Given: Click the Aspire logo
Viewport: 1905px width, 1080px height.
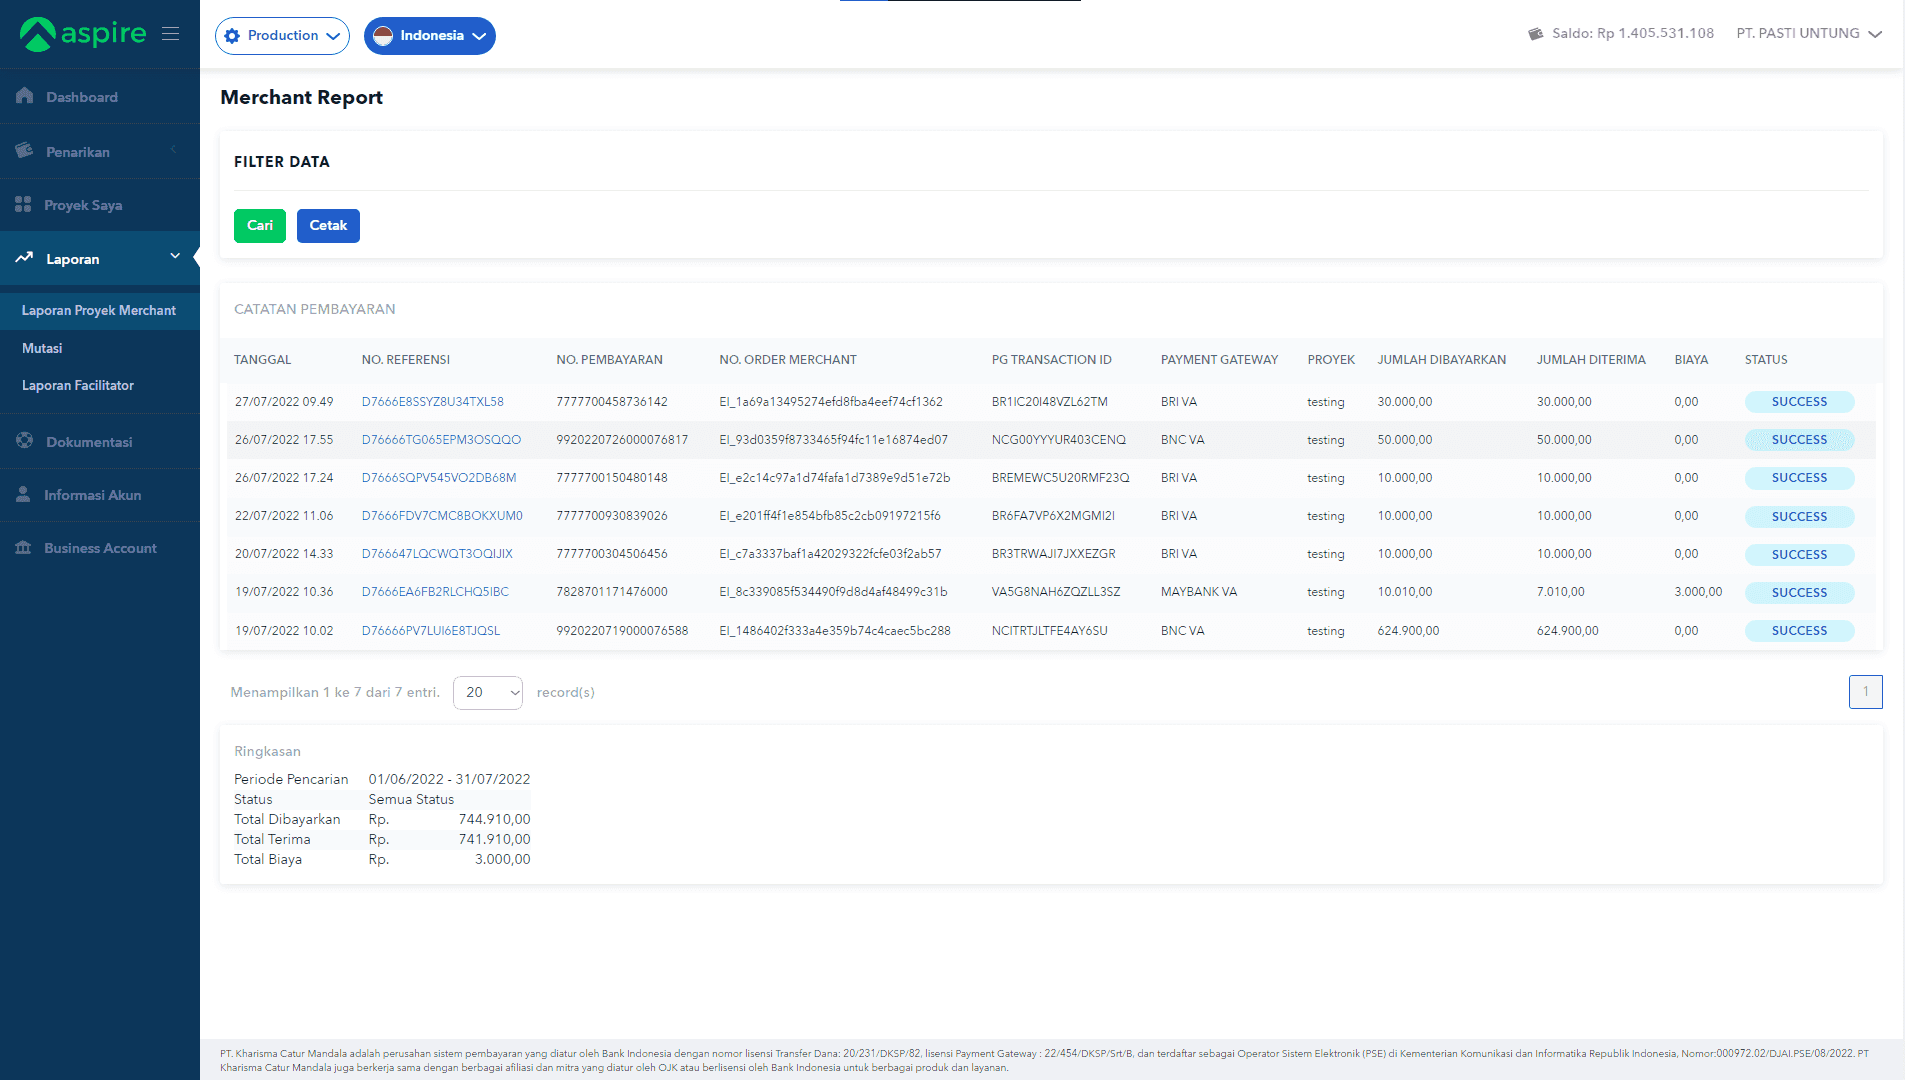Looking at the screenshot, I should click(83, 34).
